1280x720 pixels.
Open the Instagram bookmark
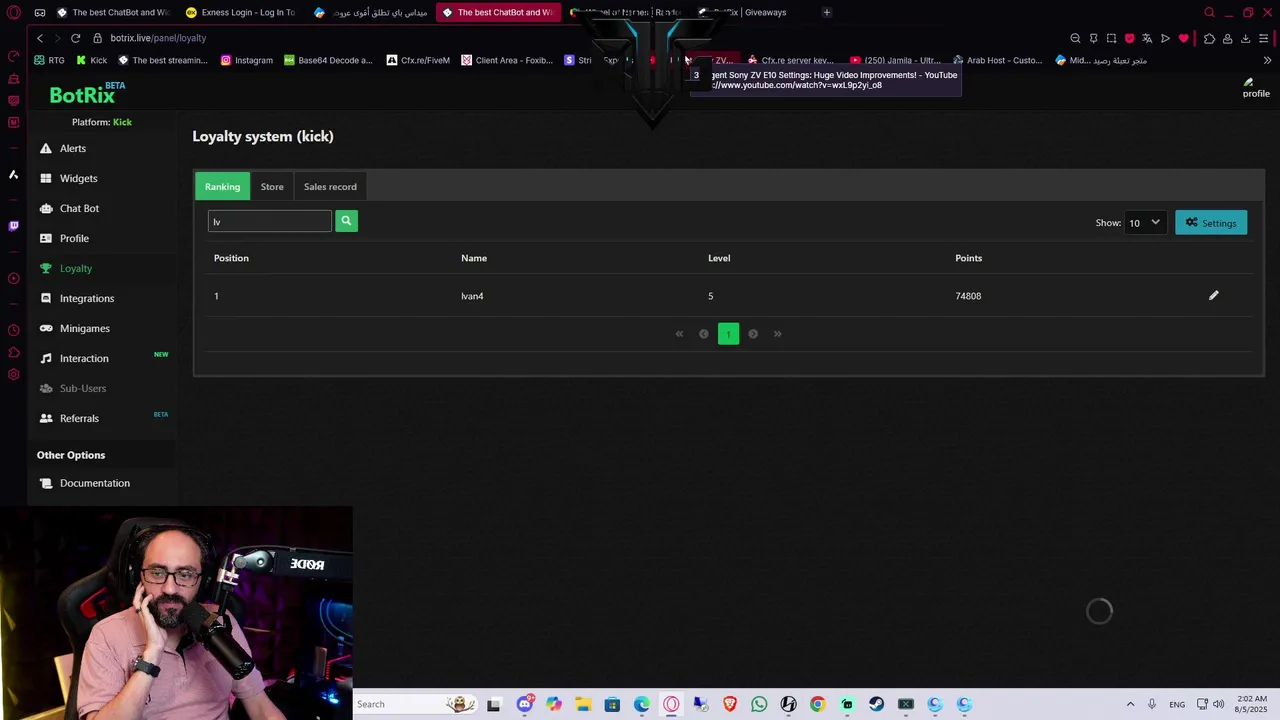[246, 60]
